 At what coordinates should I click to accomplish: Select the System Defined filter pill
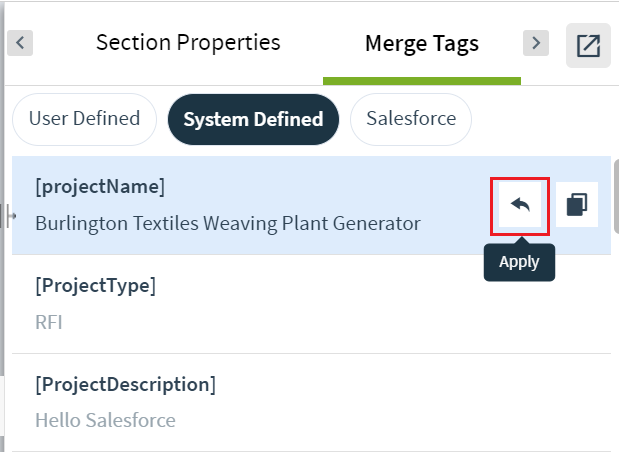pos(253,119)
